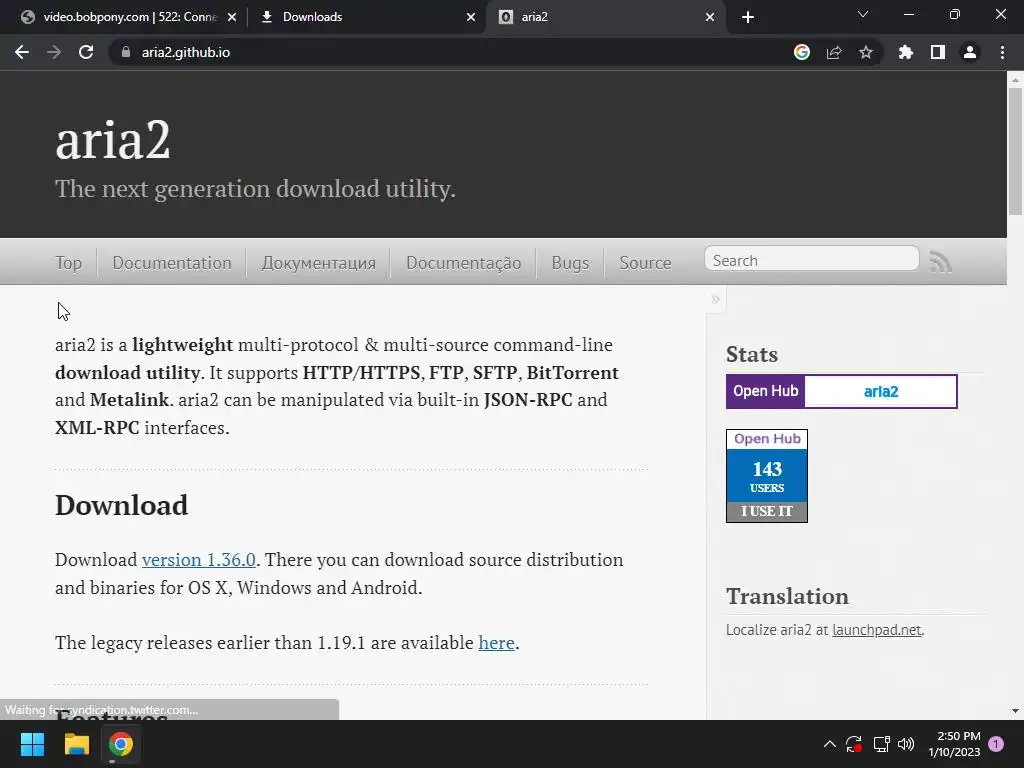Open a new tab with the plus button

748,17
